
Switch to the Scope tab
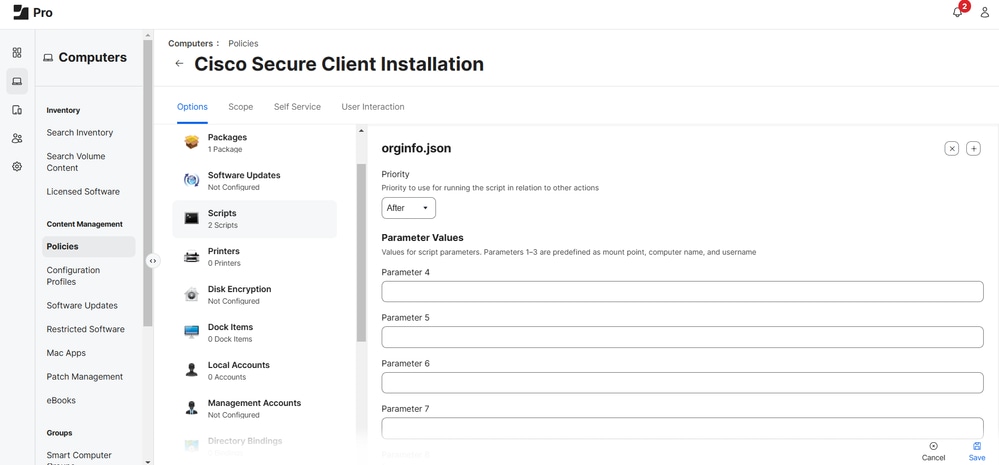240,107
